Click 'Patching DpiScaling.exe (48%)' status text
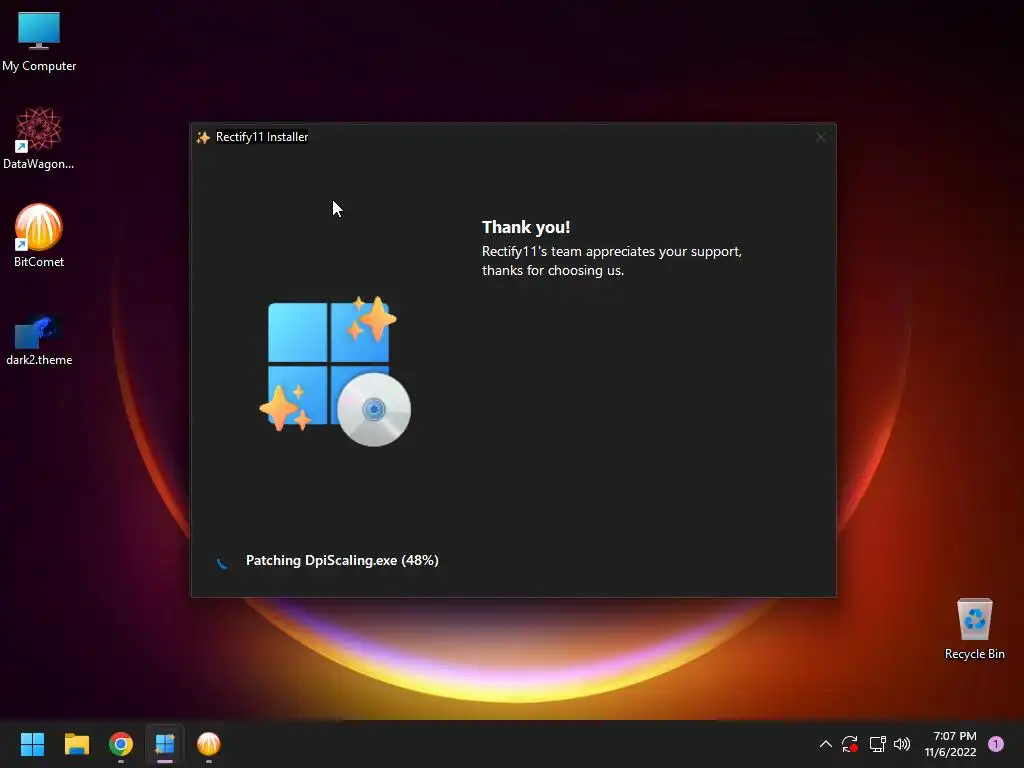The width and height of the screenshot is (1024, 768). [x=342, y=560]
